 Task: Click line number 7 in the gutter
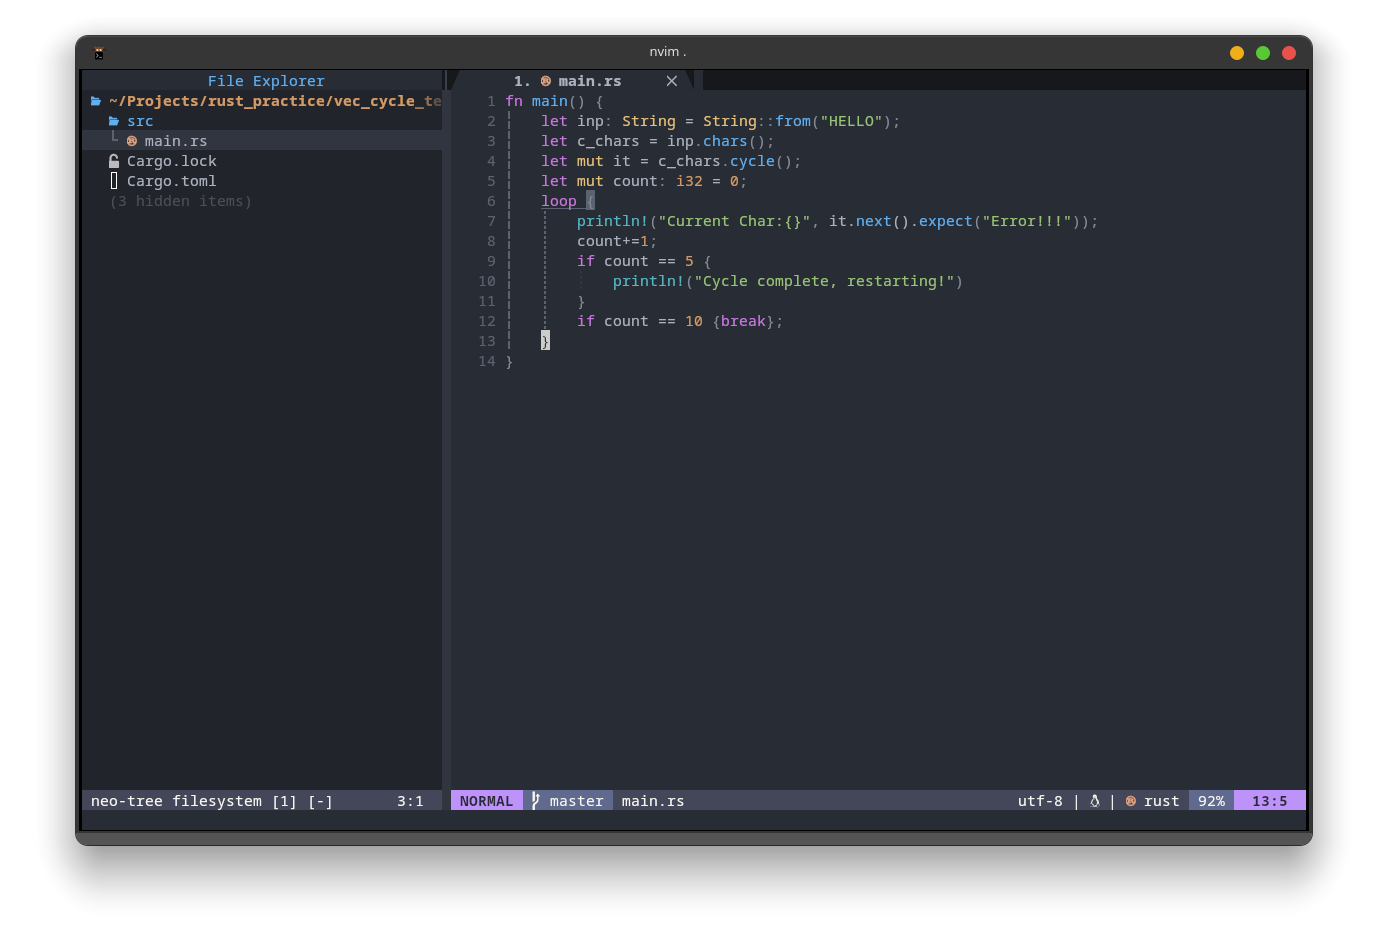[x=491, y=221]
